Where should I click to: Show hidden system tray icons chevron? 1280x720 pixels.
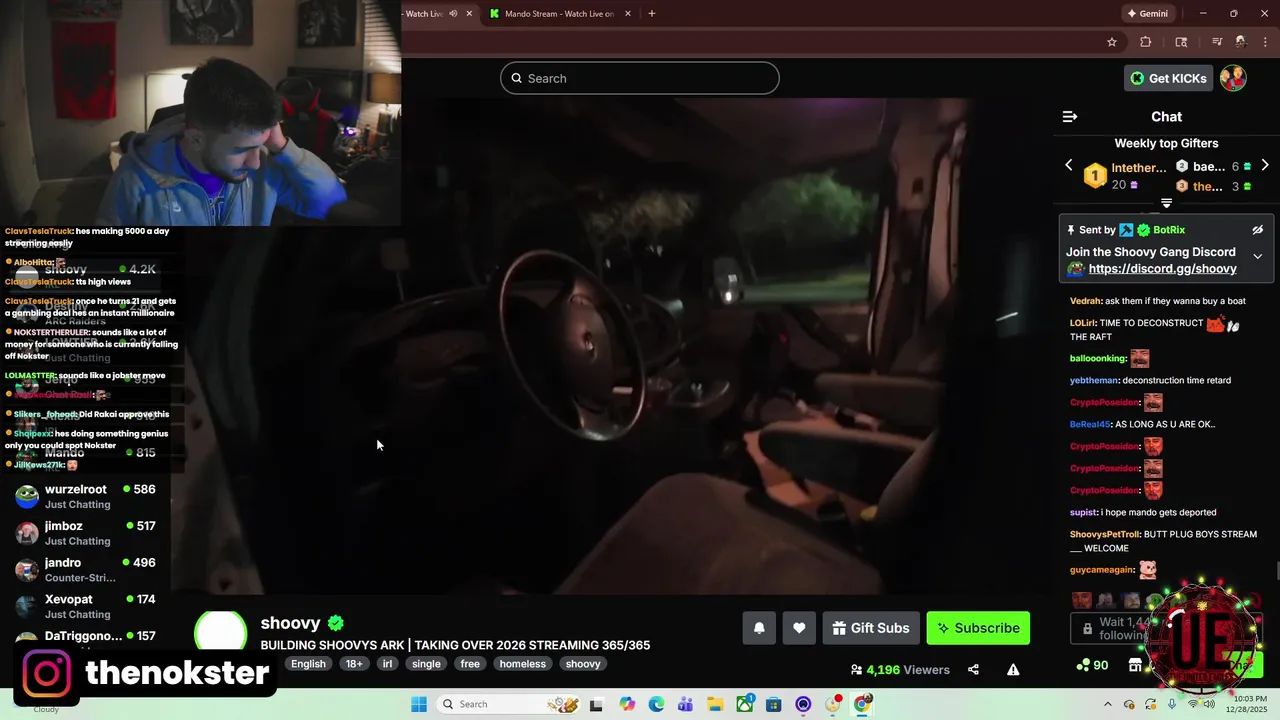pyautogui.click(x=1109, y=704)
